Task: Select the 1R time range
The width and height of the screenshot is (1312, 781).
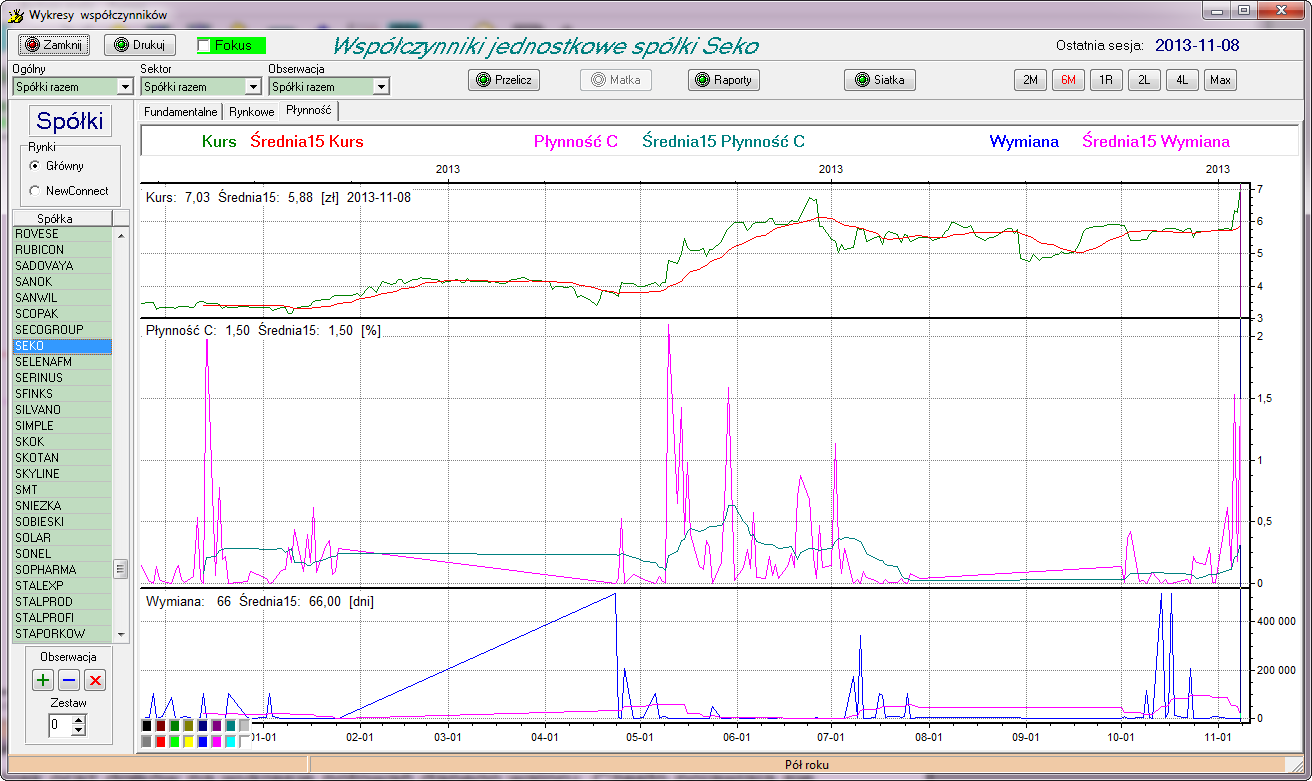Action: tap(1106, 80)
